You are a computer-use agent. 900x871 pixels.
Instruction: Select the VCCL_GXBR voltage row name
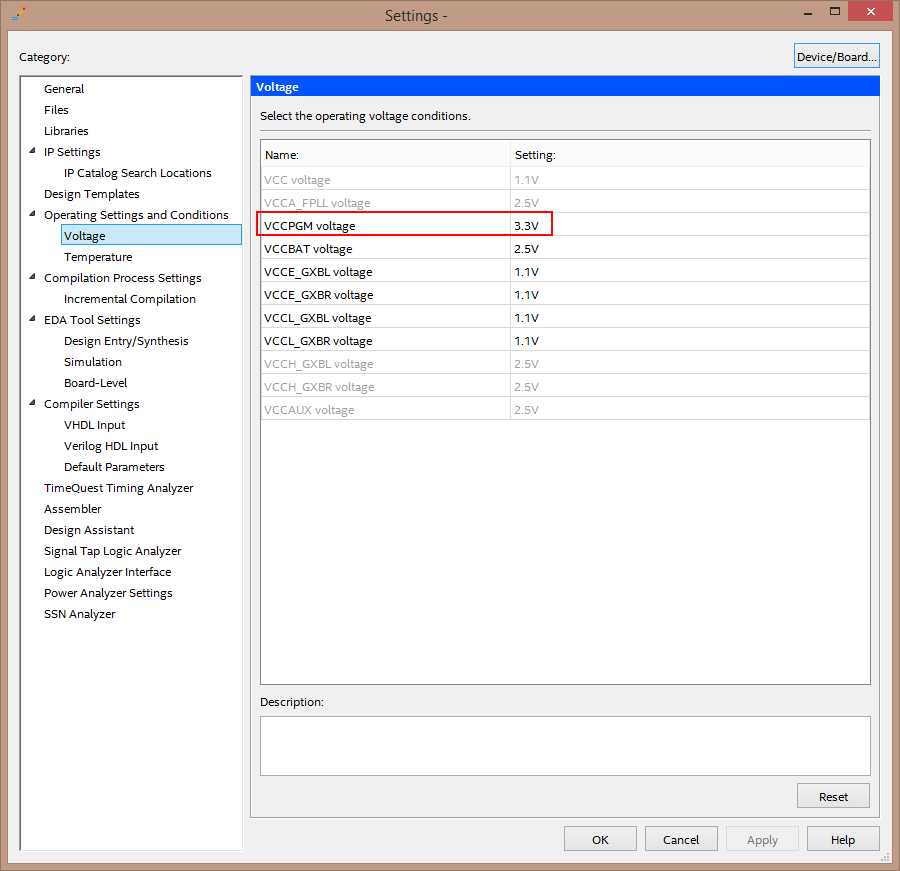(x=318, y=340)
